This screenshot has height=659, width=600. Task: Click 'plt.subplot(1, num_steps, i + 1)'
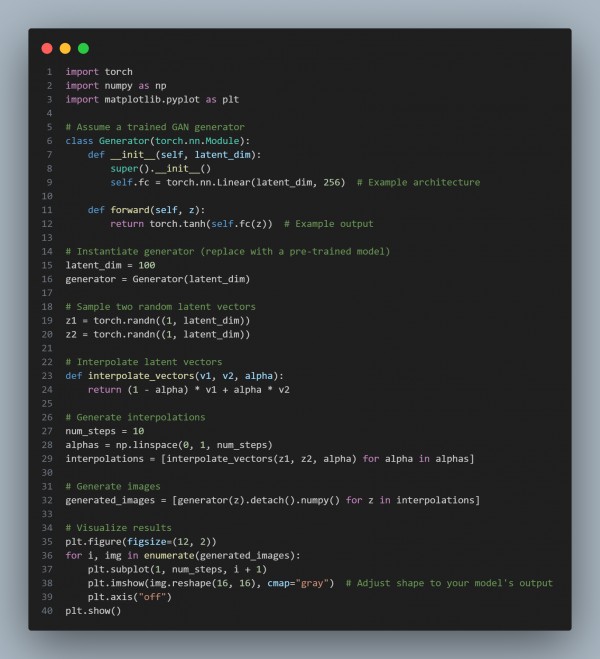coord(177,569)
